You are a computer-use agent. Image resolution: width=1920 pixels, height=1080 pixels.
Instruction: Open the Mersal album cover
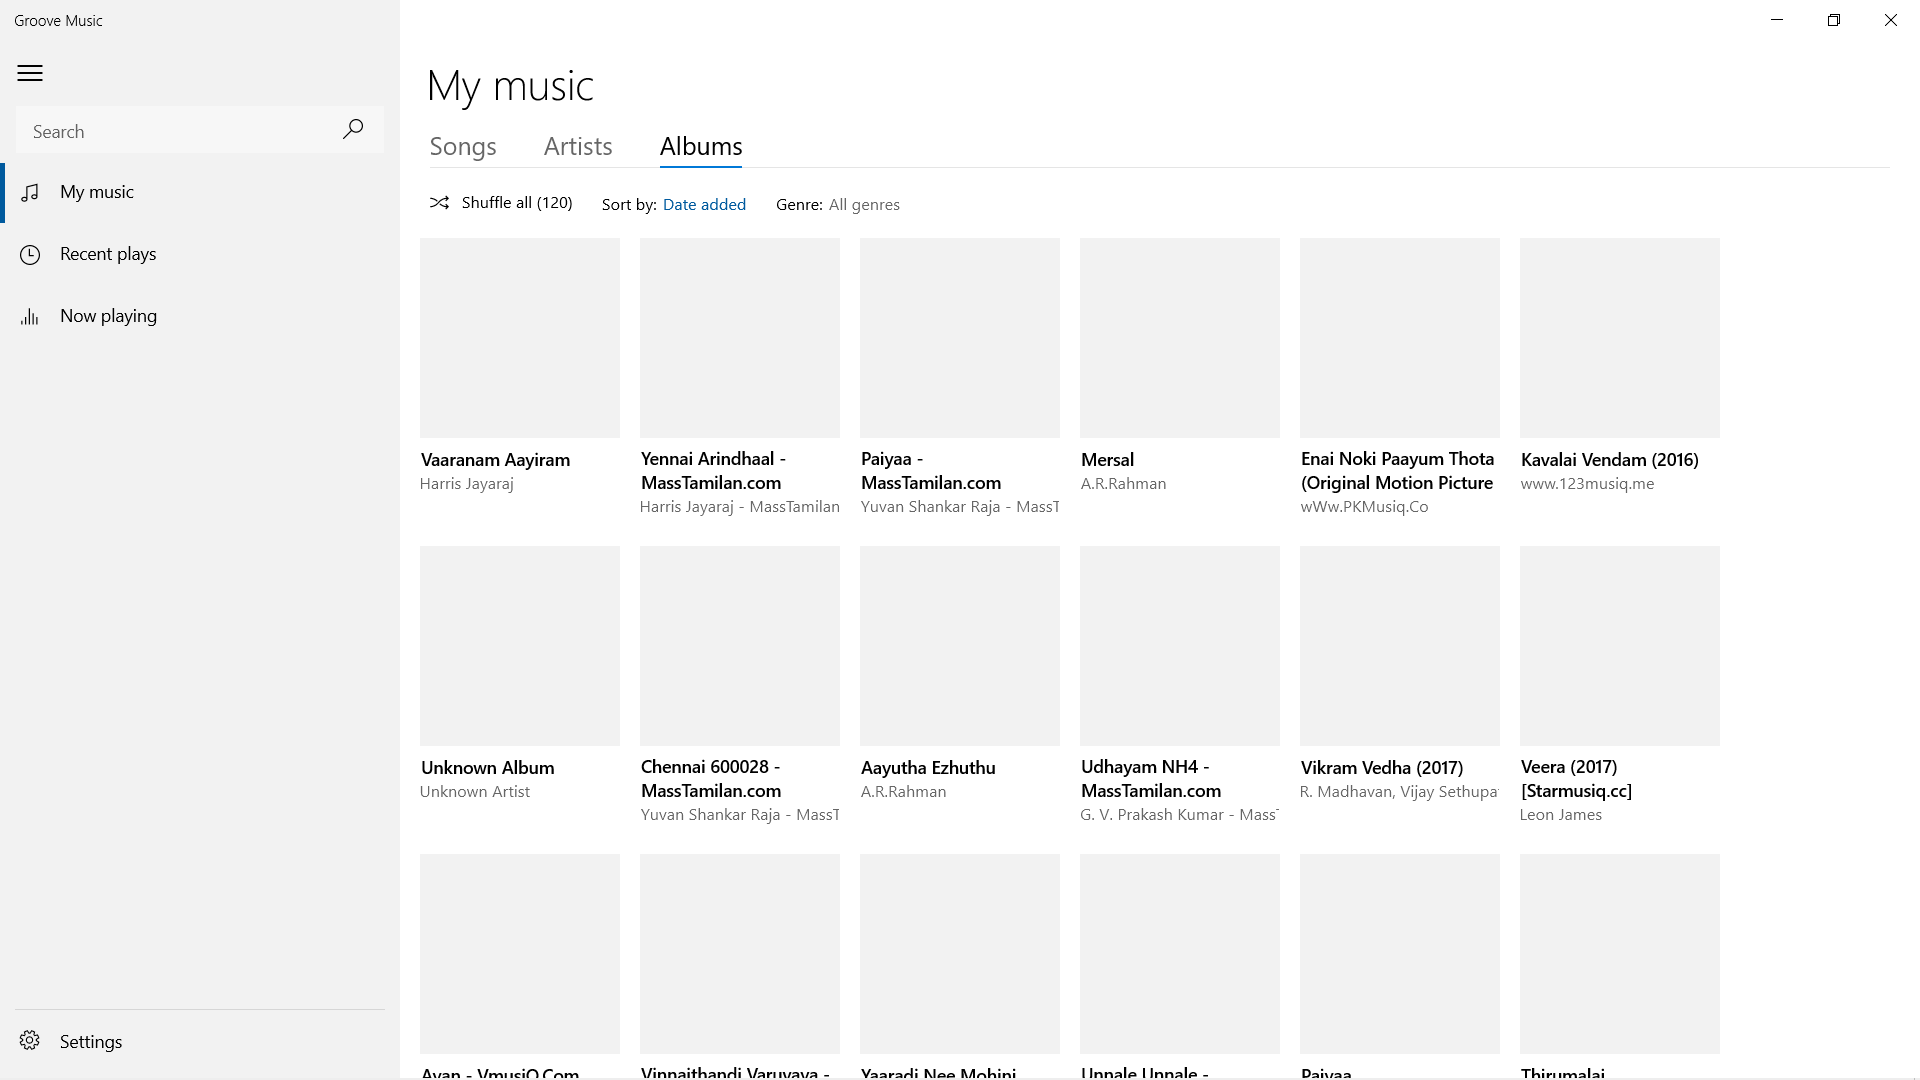(x=1180, y=338)
